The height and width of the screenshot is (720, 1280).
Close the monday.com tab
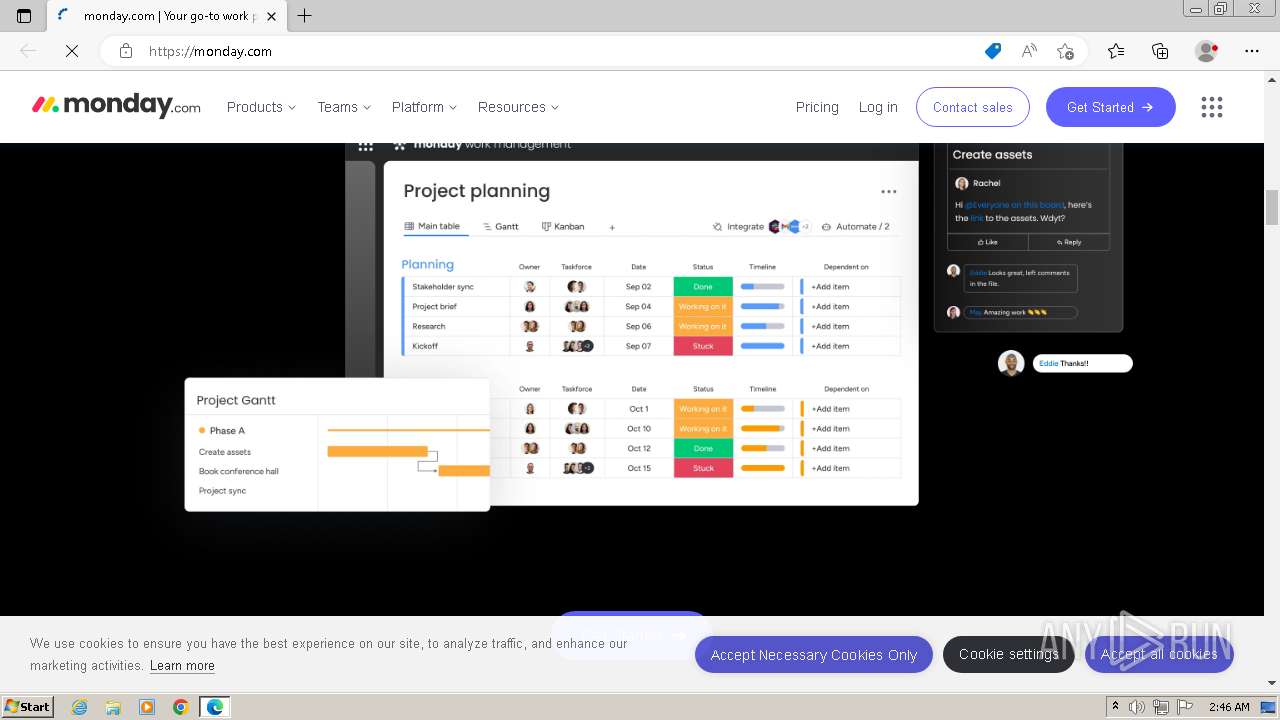click(x=272, y=16)
